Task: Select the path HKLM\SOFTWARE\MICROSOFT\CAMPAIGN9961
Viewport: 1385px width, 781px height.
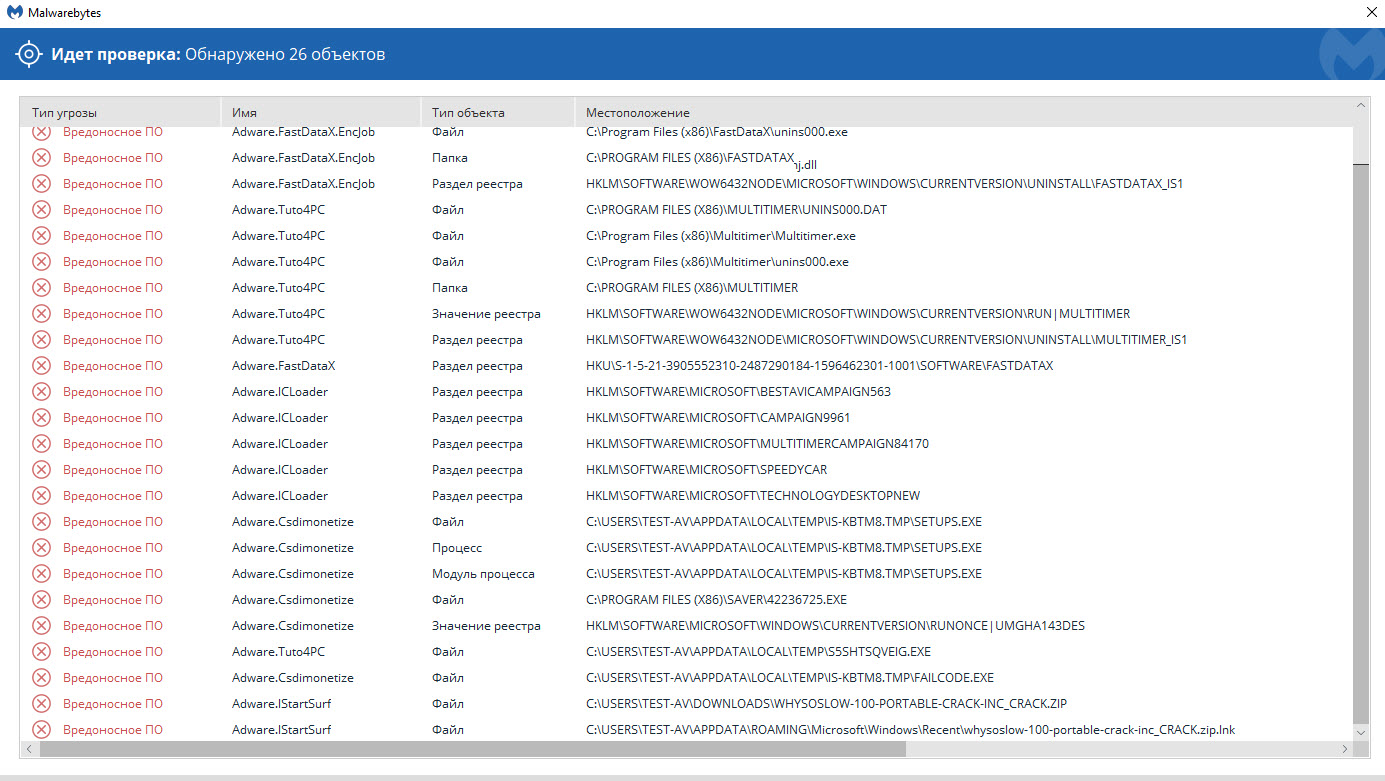Action: pos(718,418)
